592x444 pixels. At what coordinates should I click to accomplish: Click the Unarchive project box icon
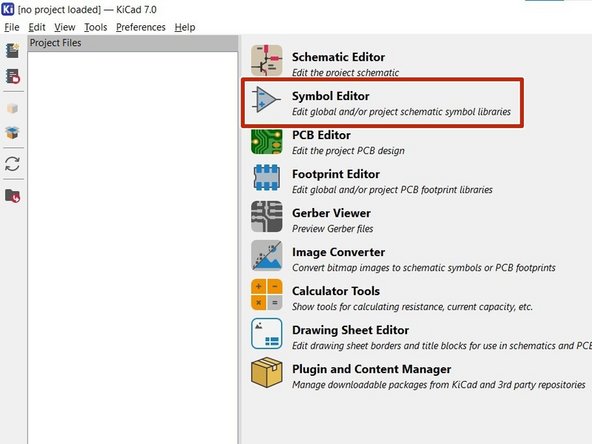(x=12, y=132)
